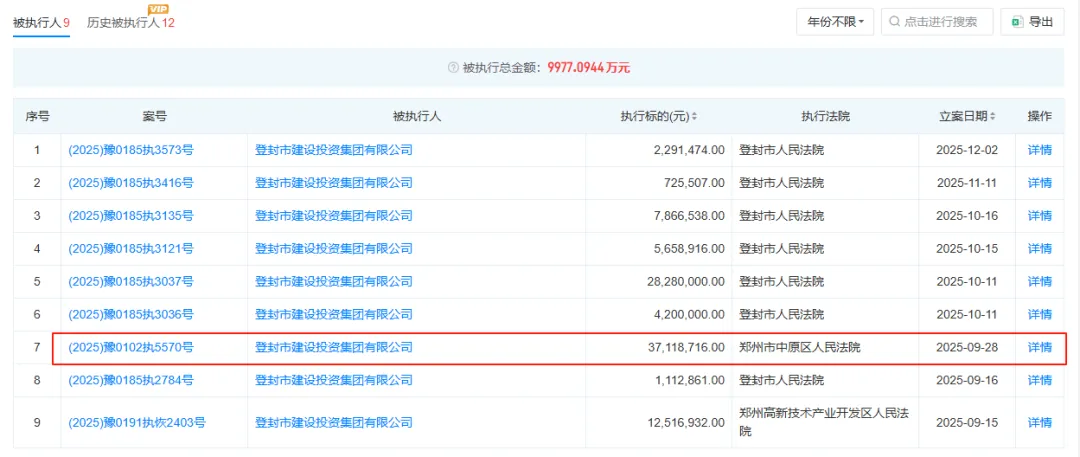Click the 案号 column header
The height and width of the screenshot is (457, 1080).
pos(154,116)
